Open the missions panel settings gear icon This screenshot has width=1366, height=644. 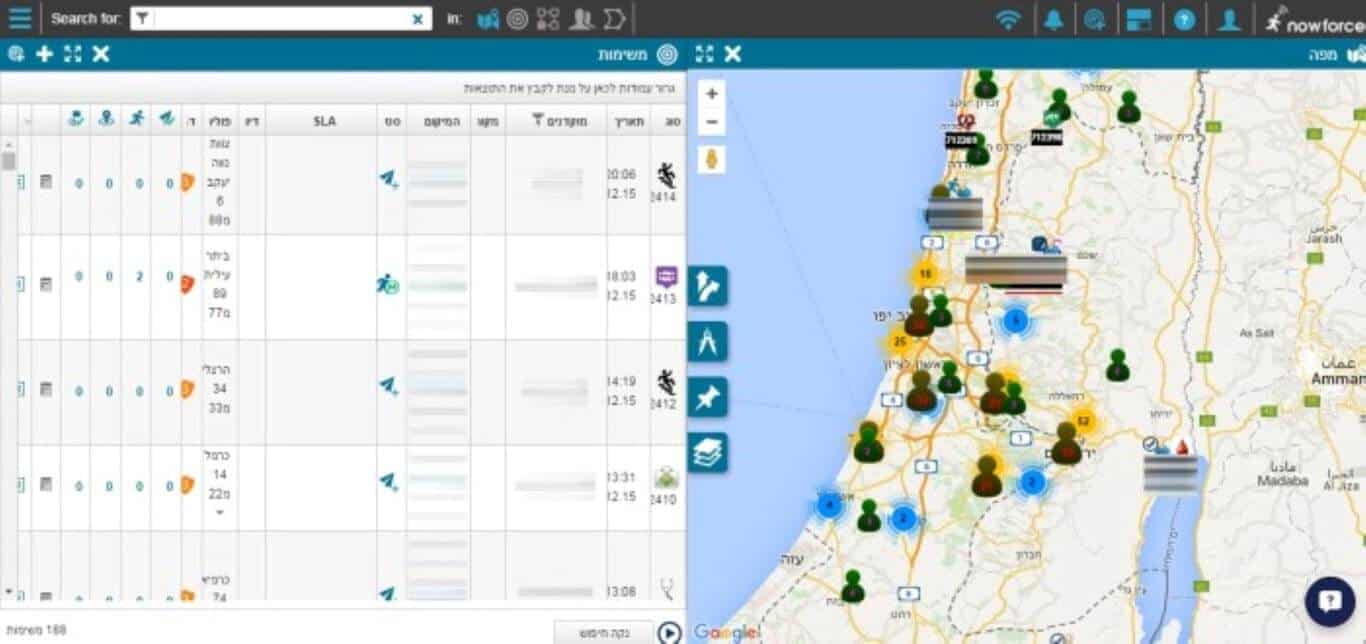16,54
